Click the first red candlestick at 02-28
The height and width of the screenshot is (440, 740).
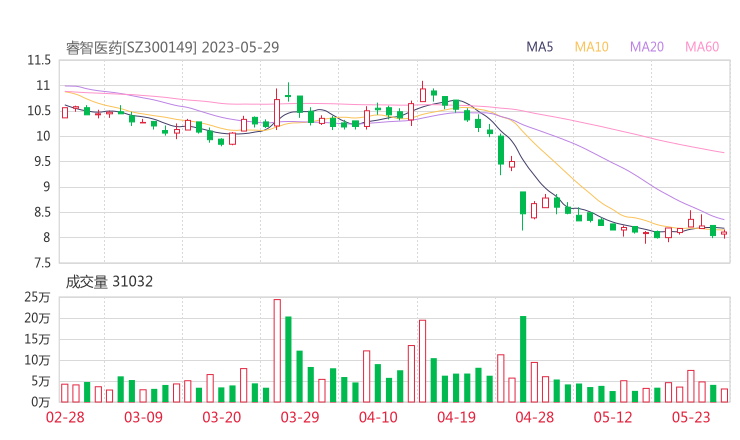[x=65, y=113]
